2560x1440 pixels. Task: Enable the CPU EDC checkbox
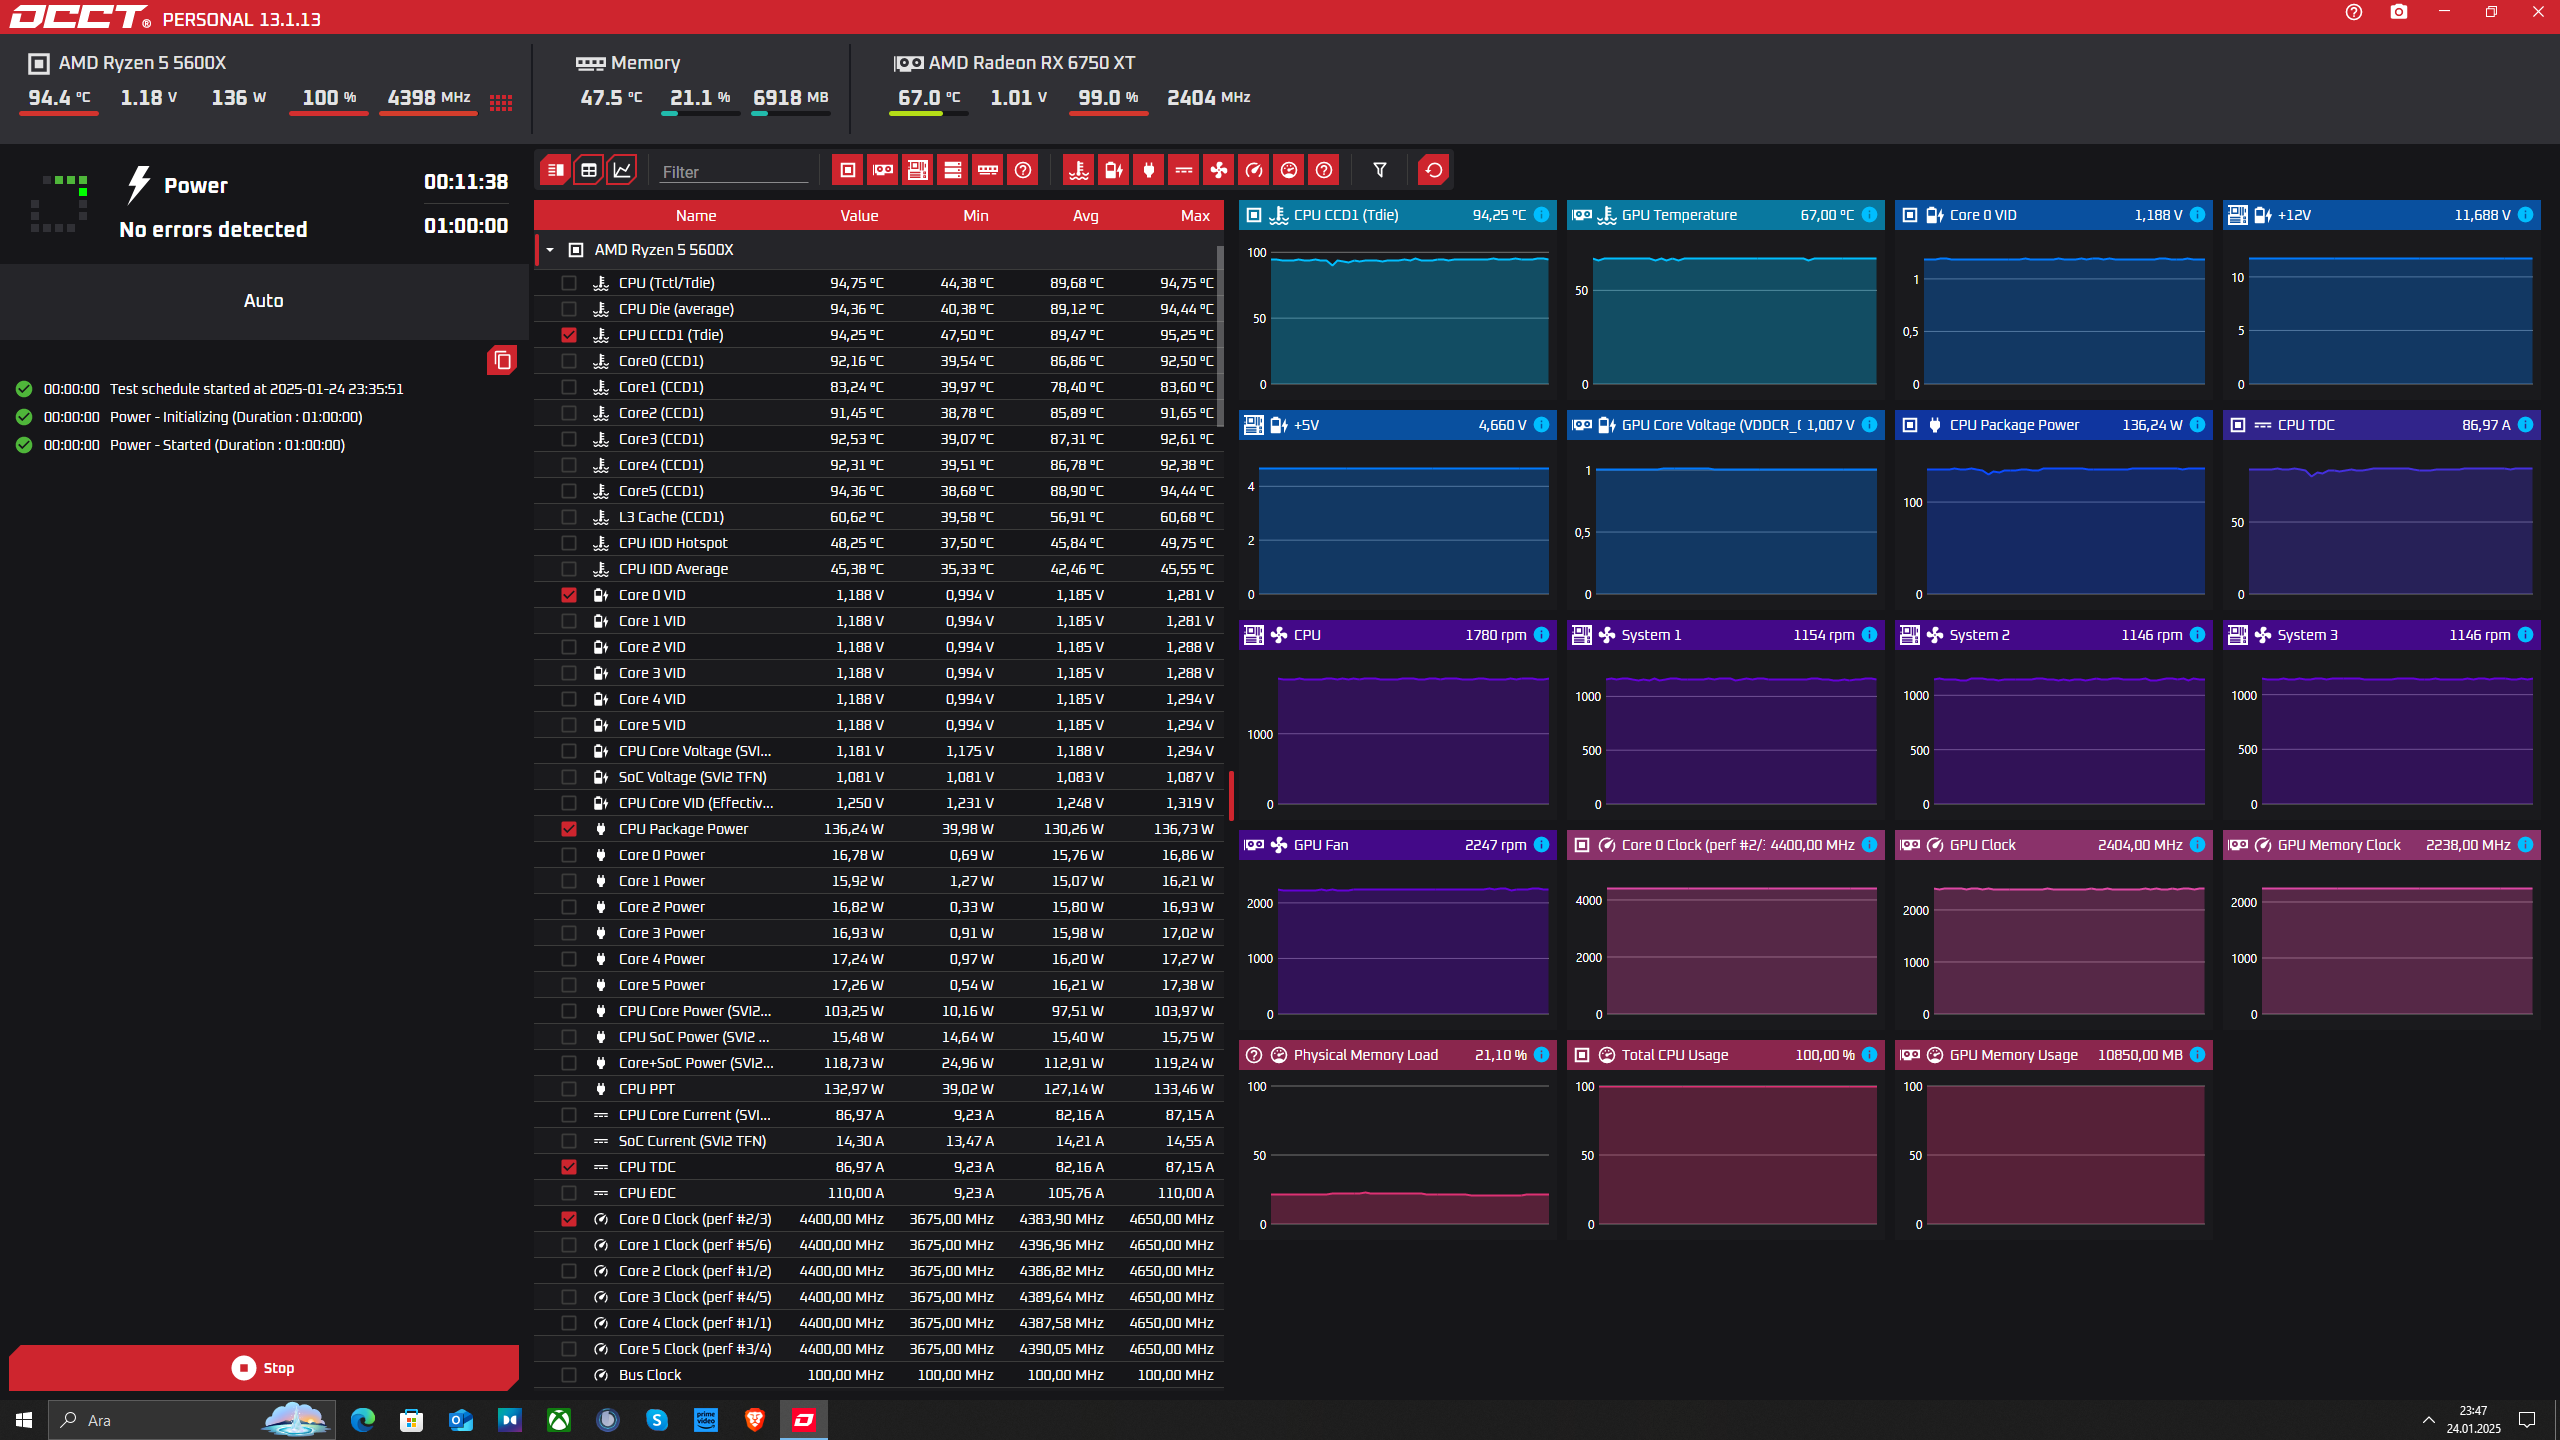click(569, 1193)
